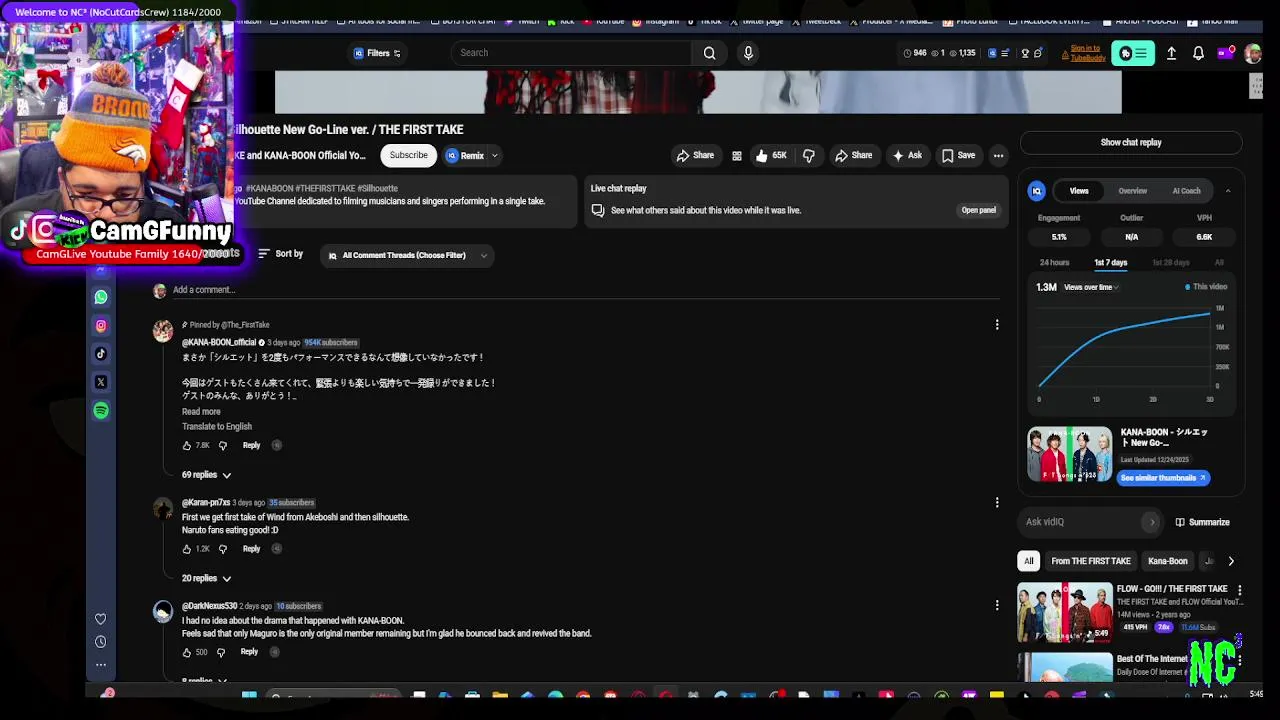Click Add a comment field
The height and width of the screenshot is (720, 1280).
point(585,290)
